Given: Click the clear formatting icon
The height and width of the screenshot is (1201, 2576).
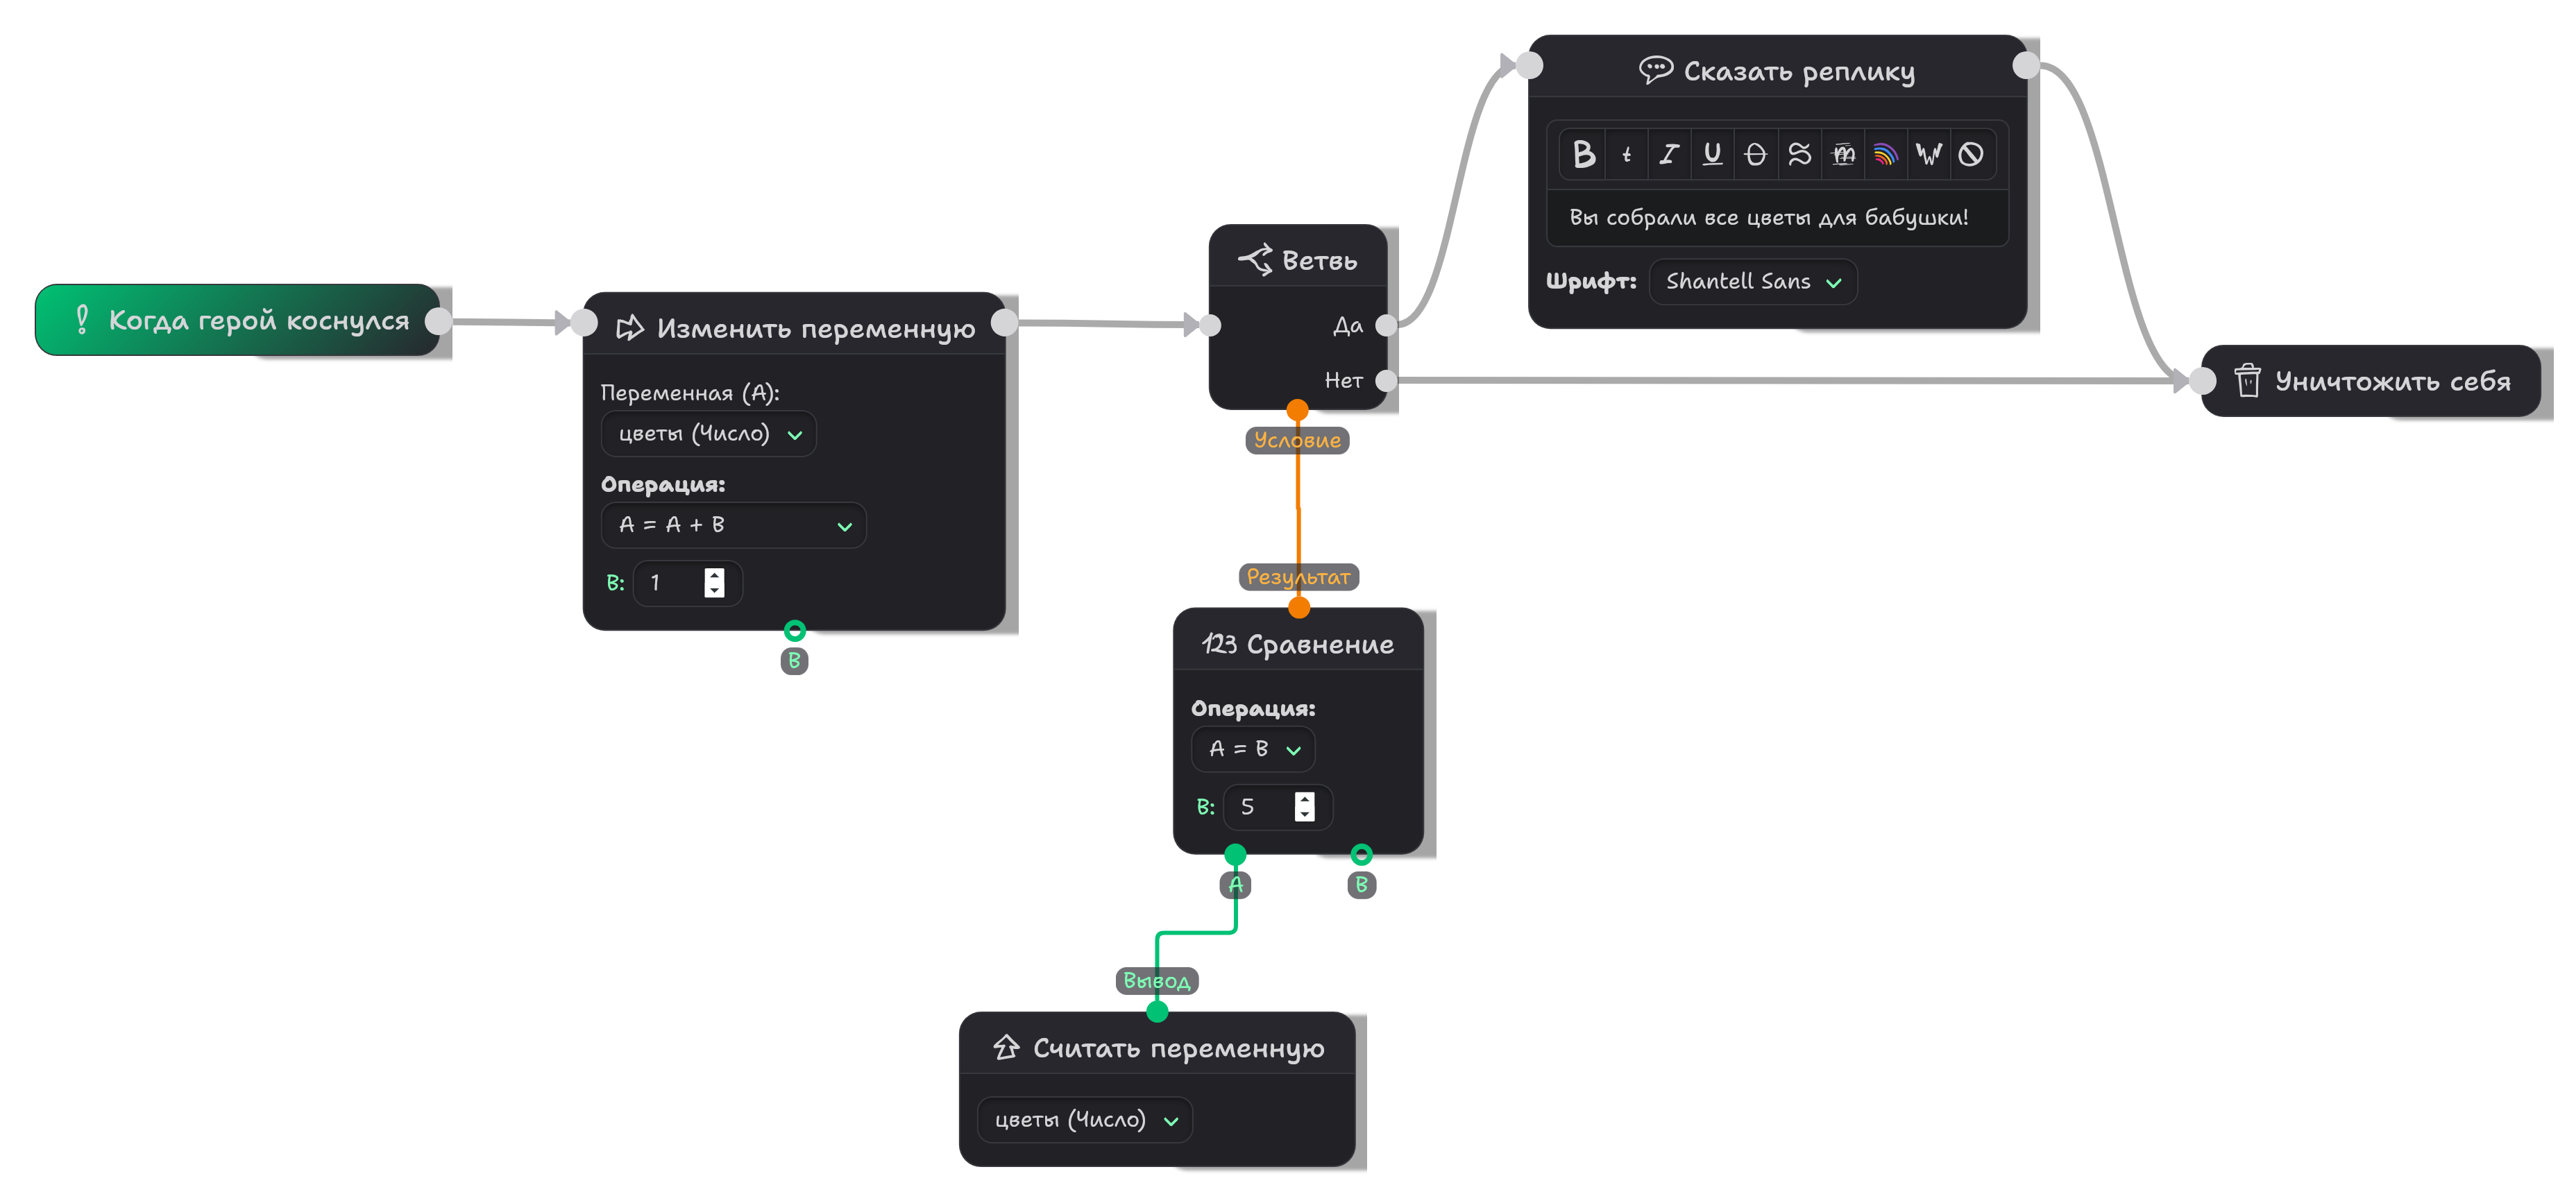Looking at the screenshot, I should point(1971,154).
